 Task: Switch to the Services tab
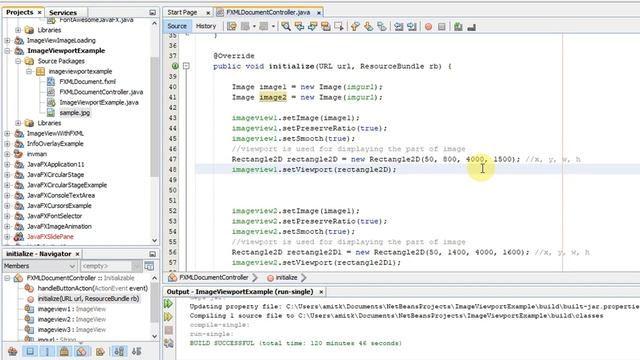click(63, 12)
